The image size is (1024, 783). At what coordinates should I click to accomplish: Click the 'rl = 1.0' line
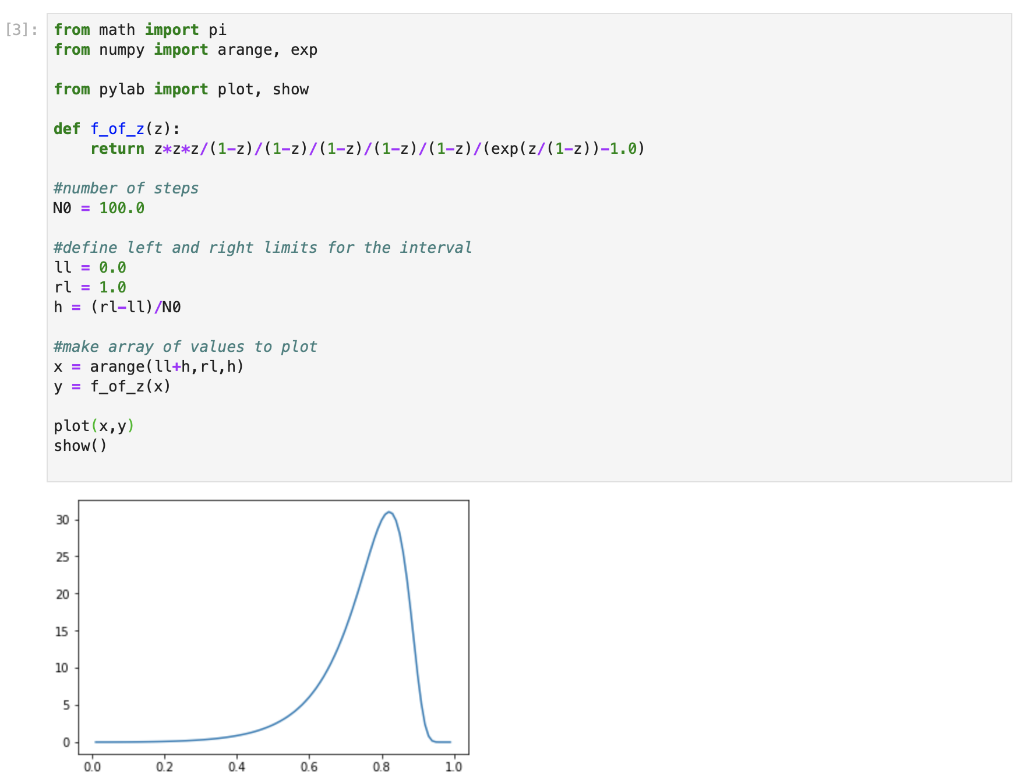coord(90,287)
